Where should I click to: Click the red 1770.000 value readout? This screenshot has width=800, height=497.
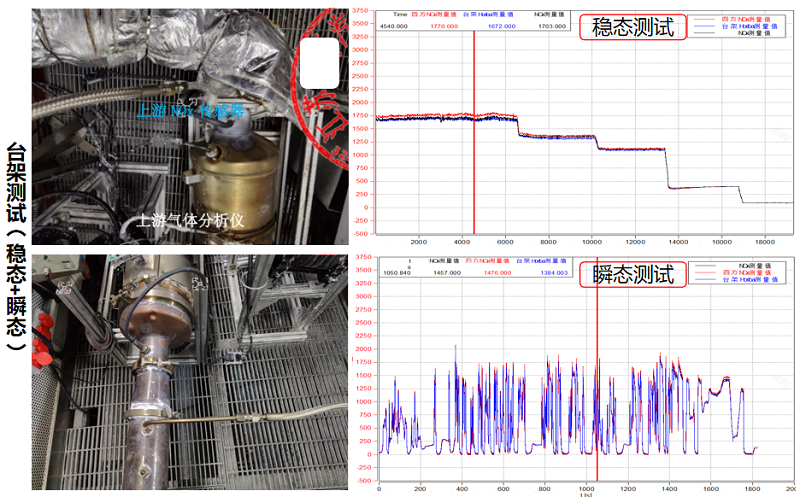pyautogui.click(x=444, y=26)
